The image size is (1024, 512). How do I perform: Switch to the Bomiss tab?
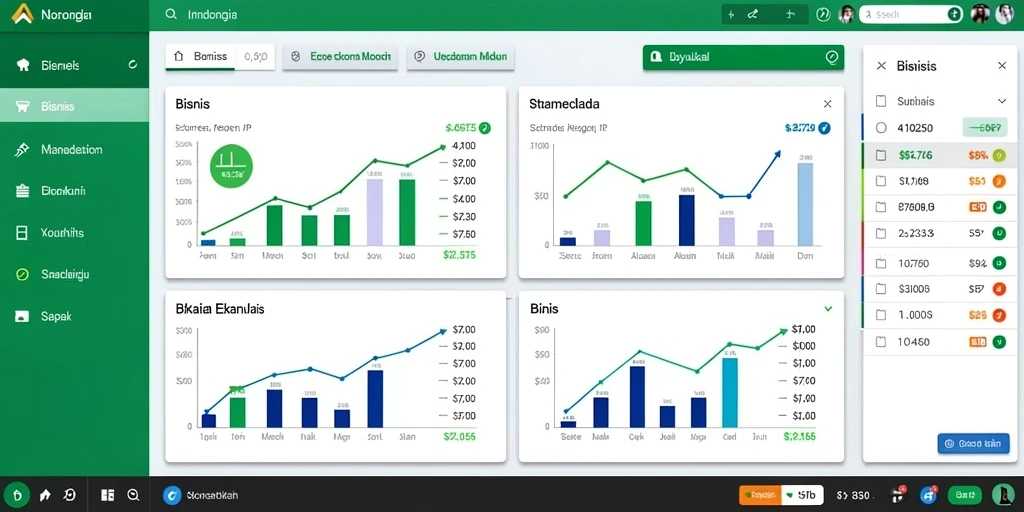pos(202,57)
